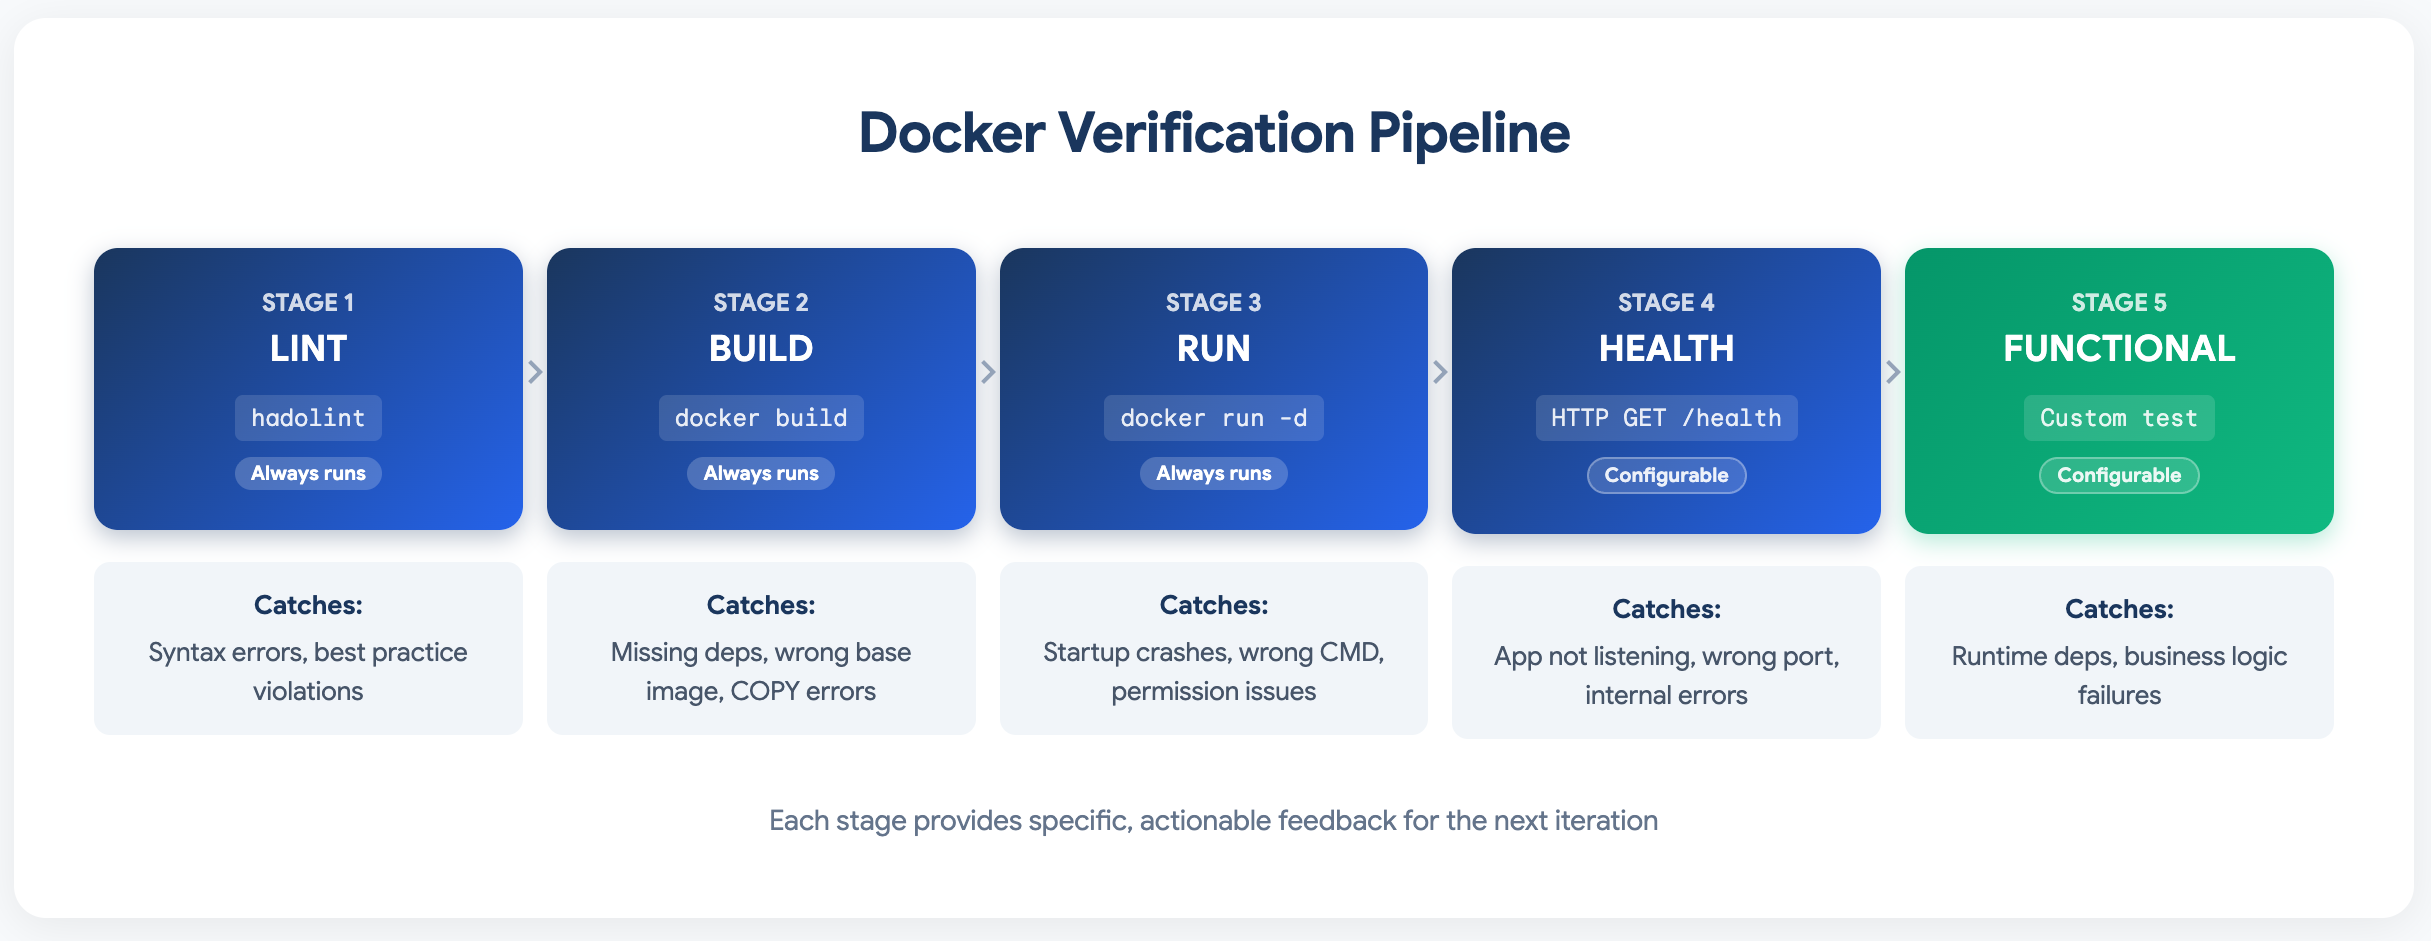Select the Stage 4 HEALTH card
The width and height of the screenshot is (2431, 941).
(1665, 330)
